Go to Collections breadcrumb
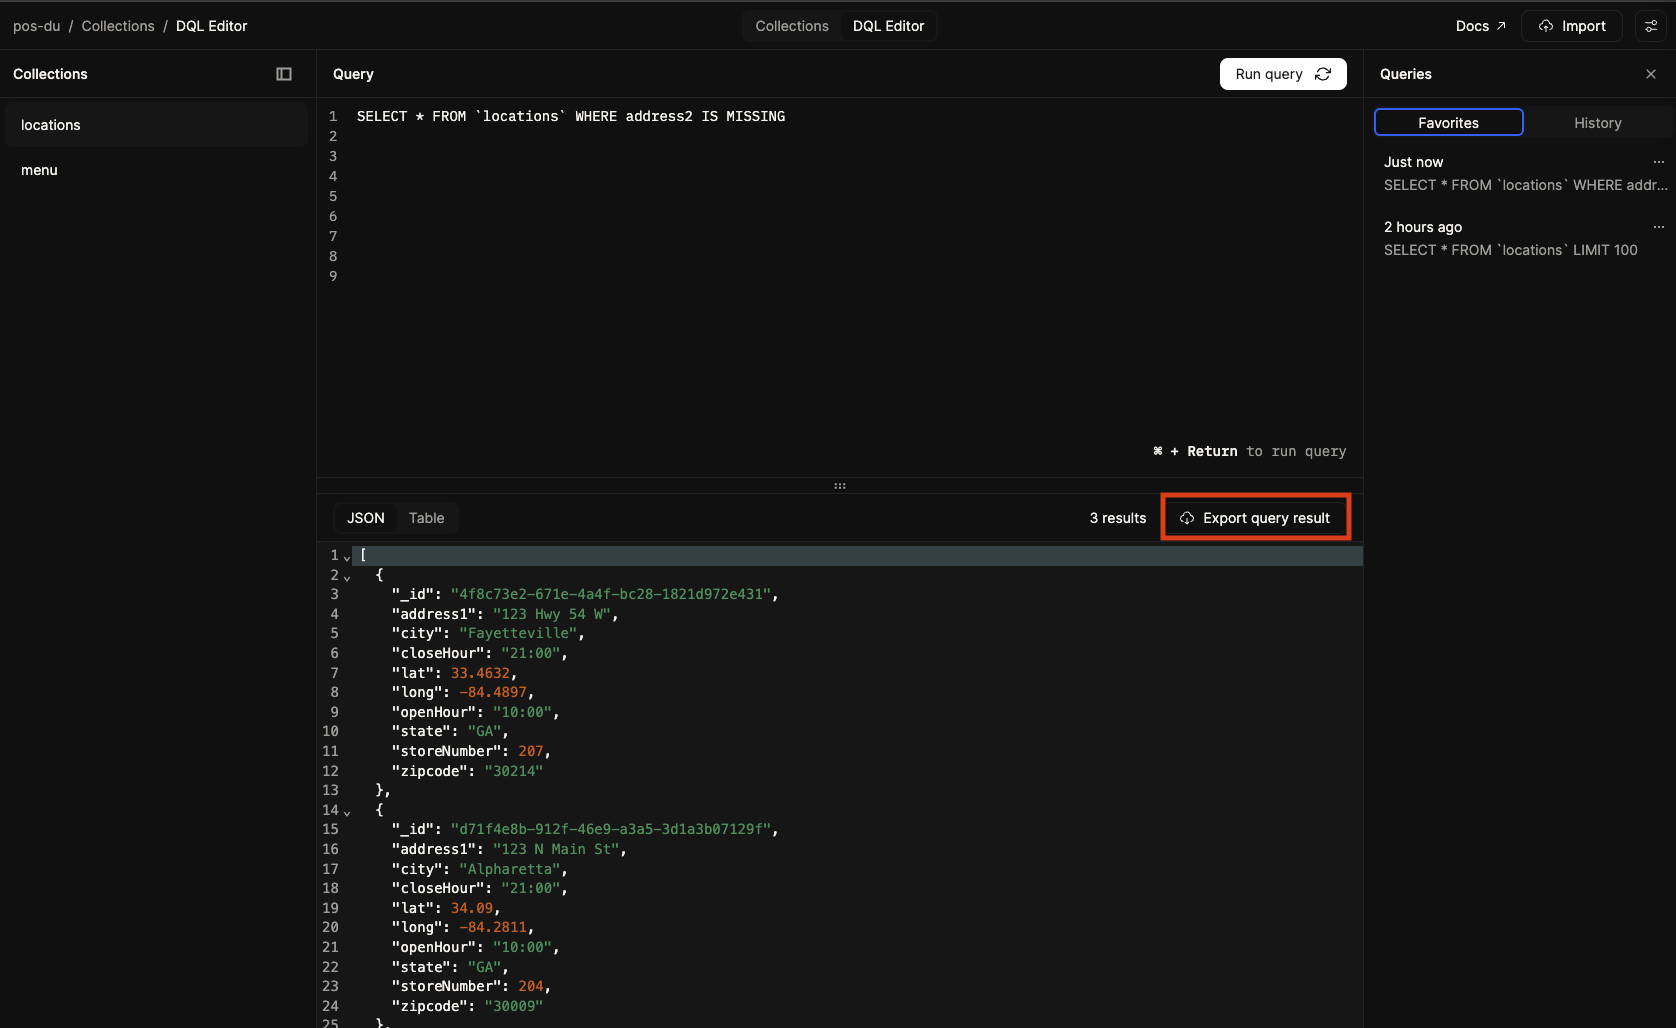The image size is (1676, 1028). point(118,26)
